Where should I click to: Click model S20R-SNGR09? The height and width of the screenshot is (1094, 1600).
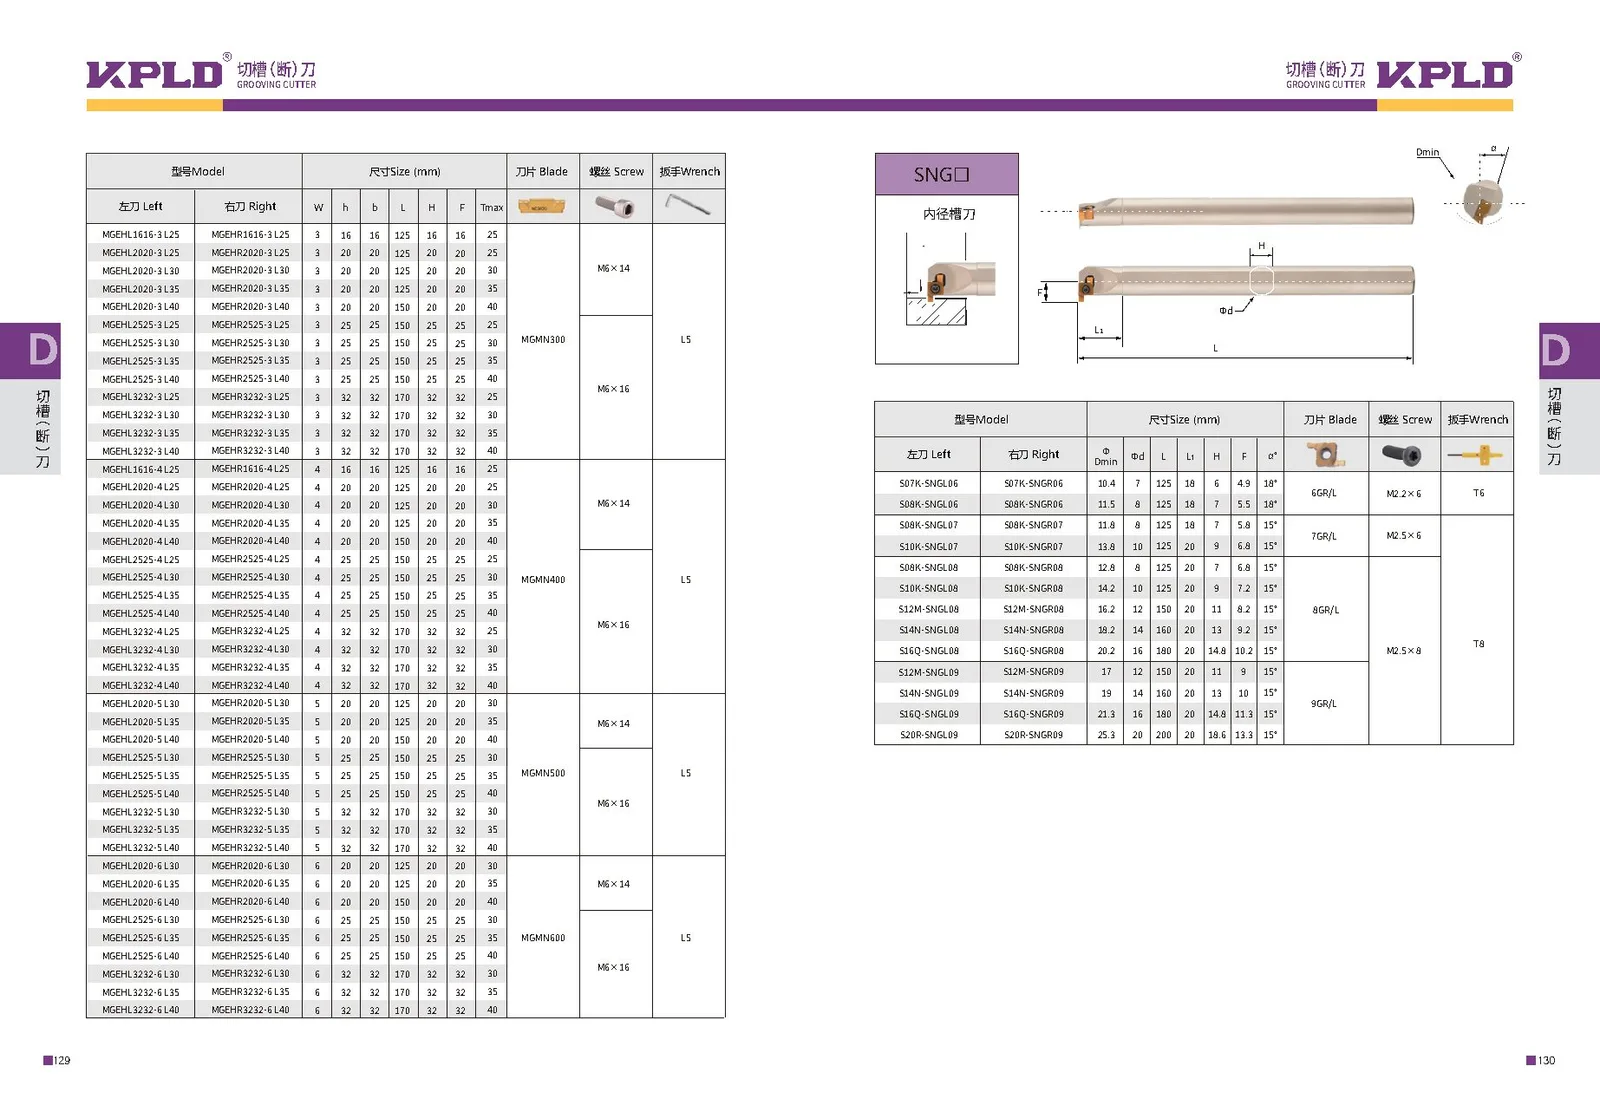(1033, 735)
